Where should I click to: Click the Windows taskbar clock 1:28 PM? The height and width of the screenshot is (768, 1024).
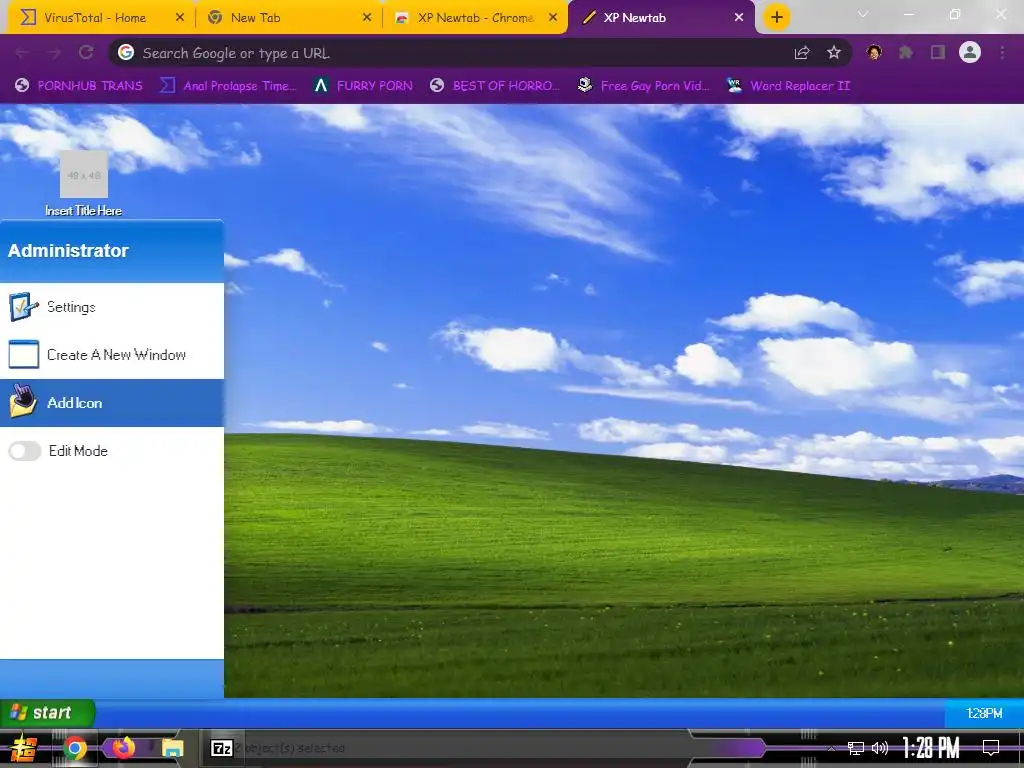[x=931, y=748]
